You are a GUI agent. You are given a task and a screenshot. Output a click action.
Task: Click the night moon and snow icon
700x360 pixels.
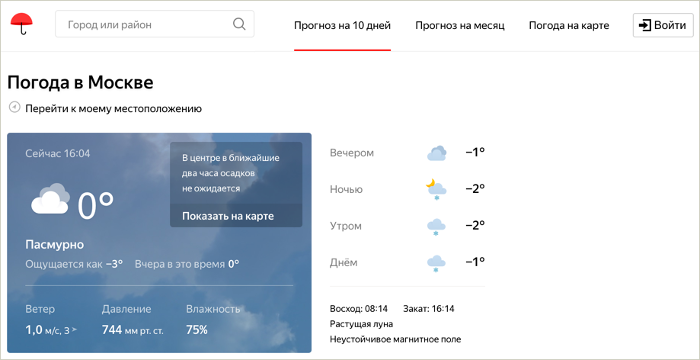[x=436, y=190]
